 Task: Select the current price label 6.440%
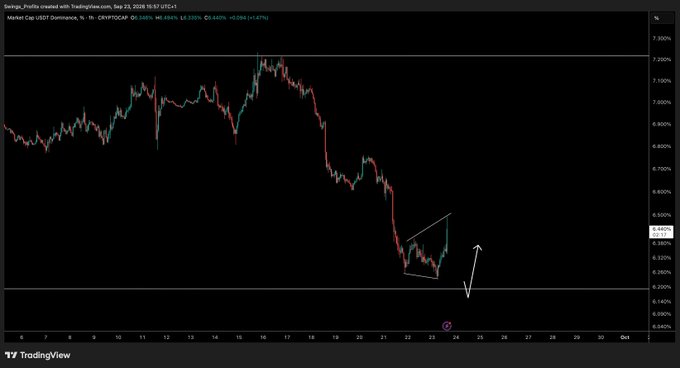[x=661, y=229]
